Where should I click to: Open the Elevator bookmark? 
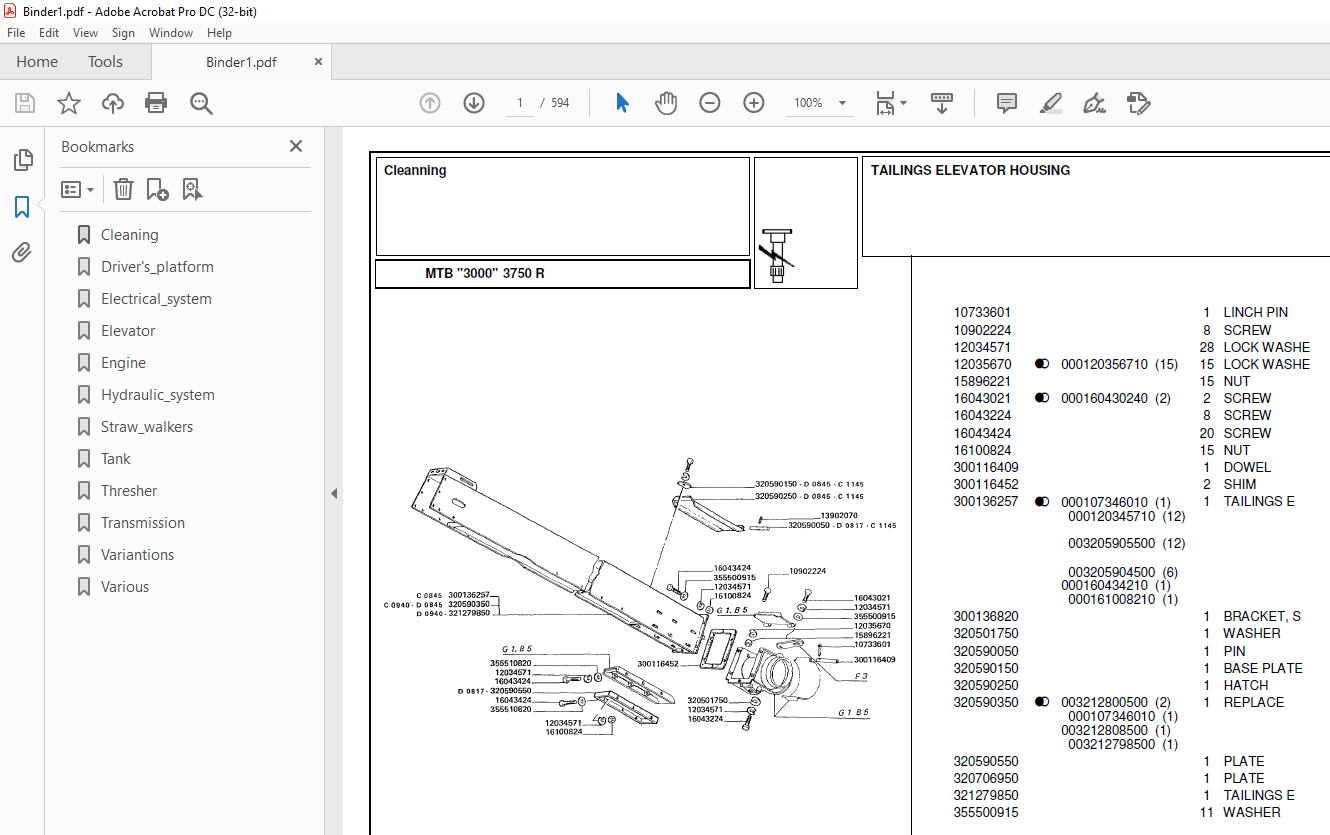128,331
